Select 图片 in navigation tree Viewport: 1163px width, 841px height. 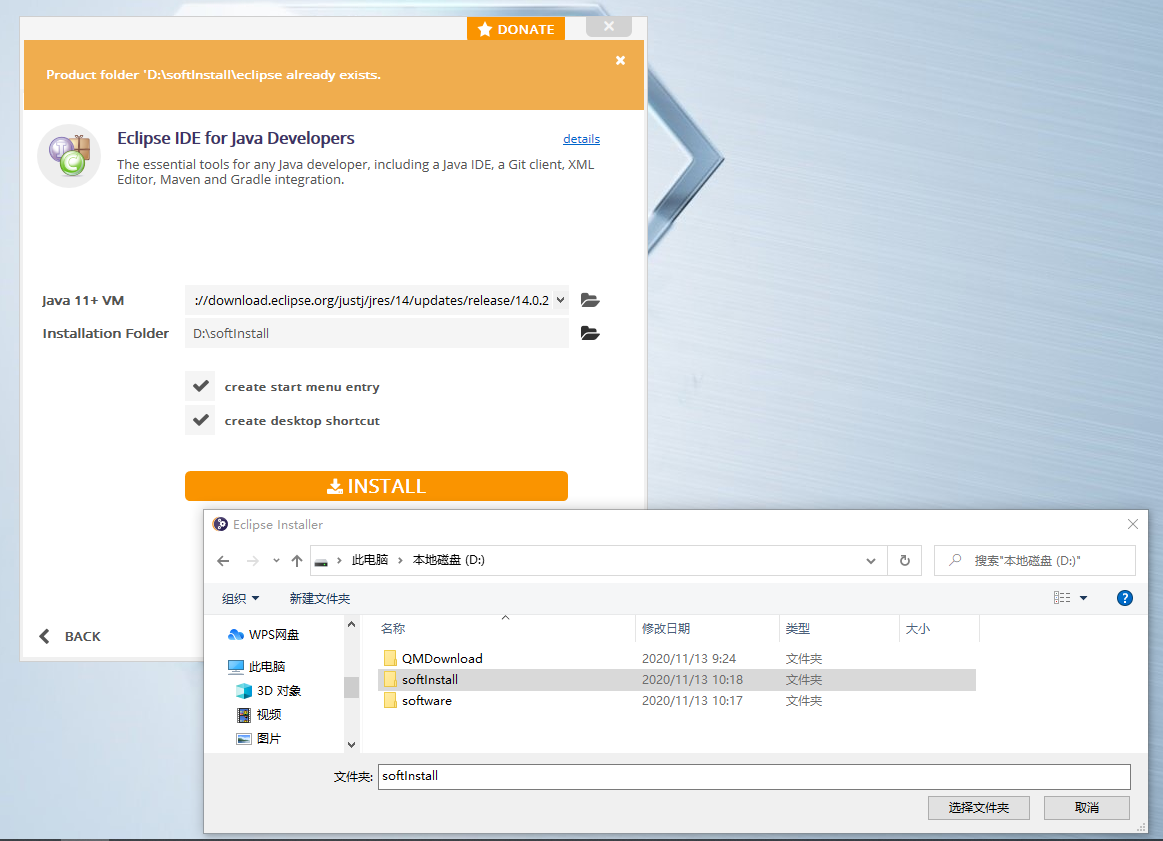[259, 739]
